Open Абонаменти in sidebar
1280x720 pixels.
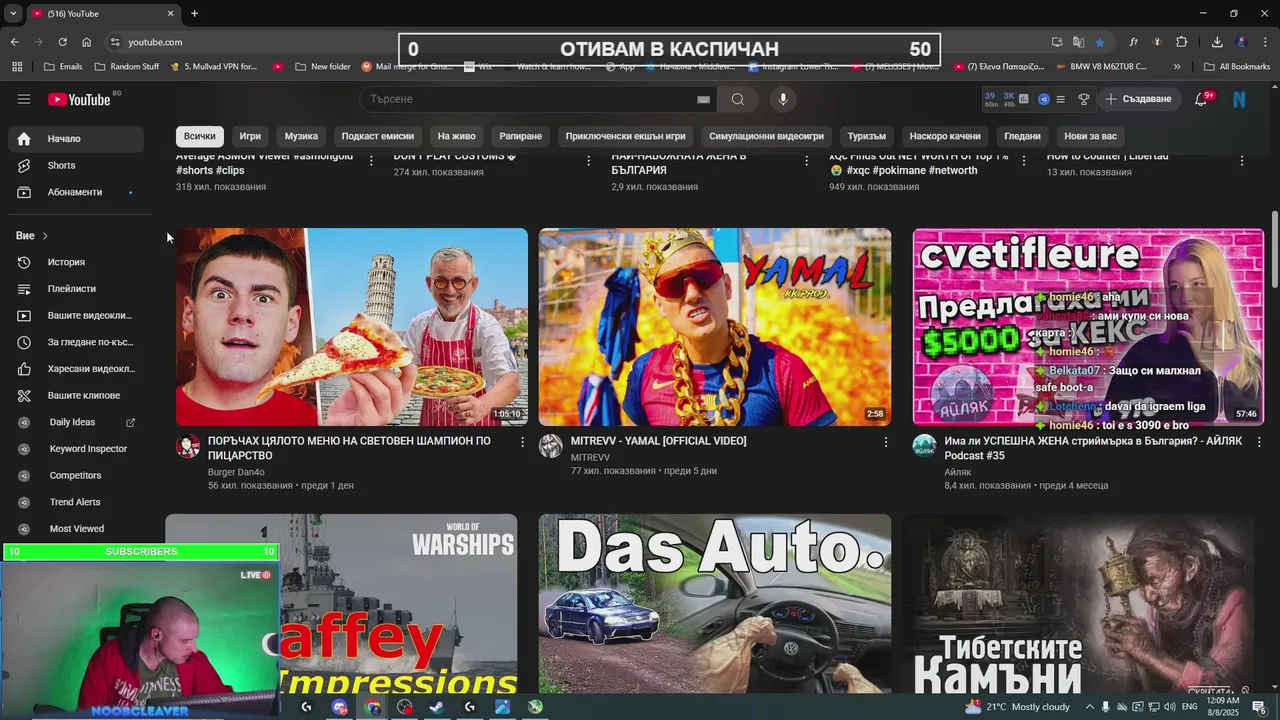(77, 192)
